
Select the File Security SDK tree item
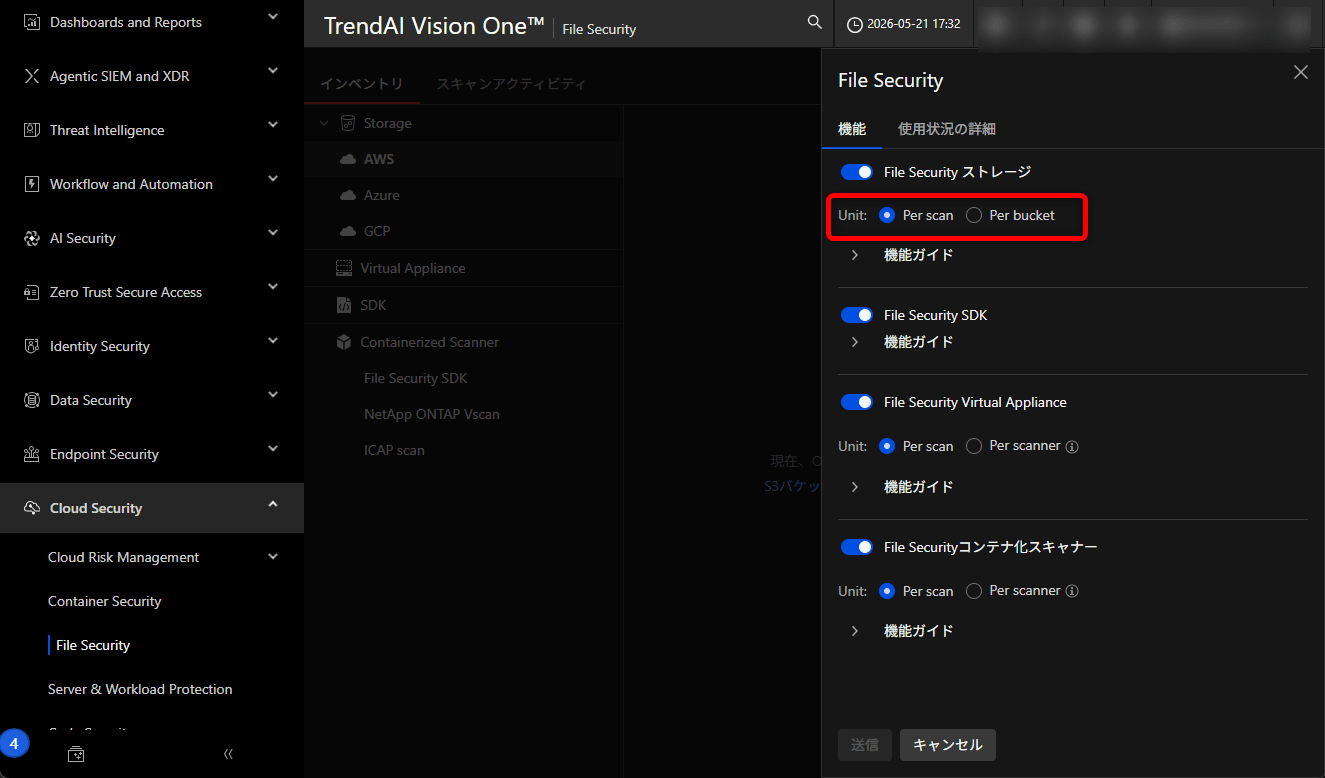tap(416, 378)
